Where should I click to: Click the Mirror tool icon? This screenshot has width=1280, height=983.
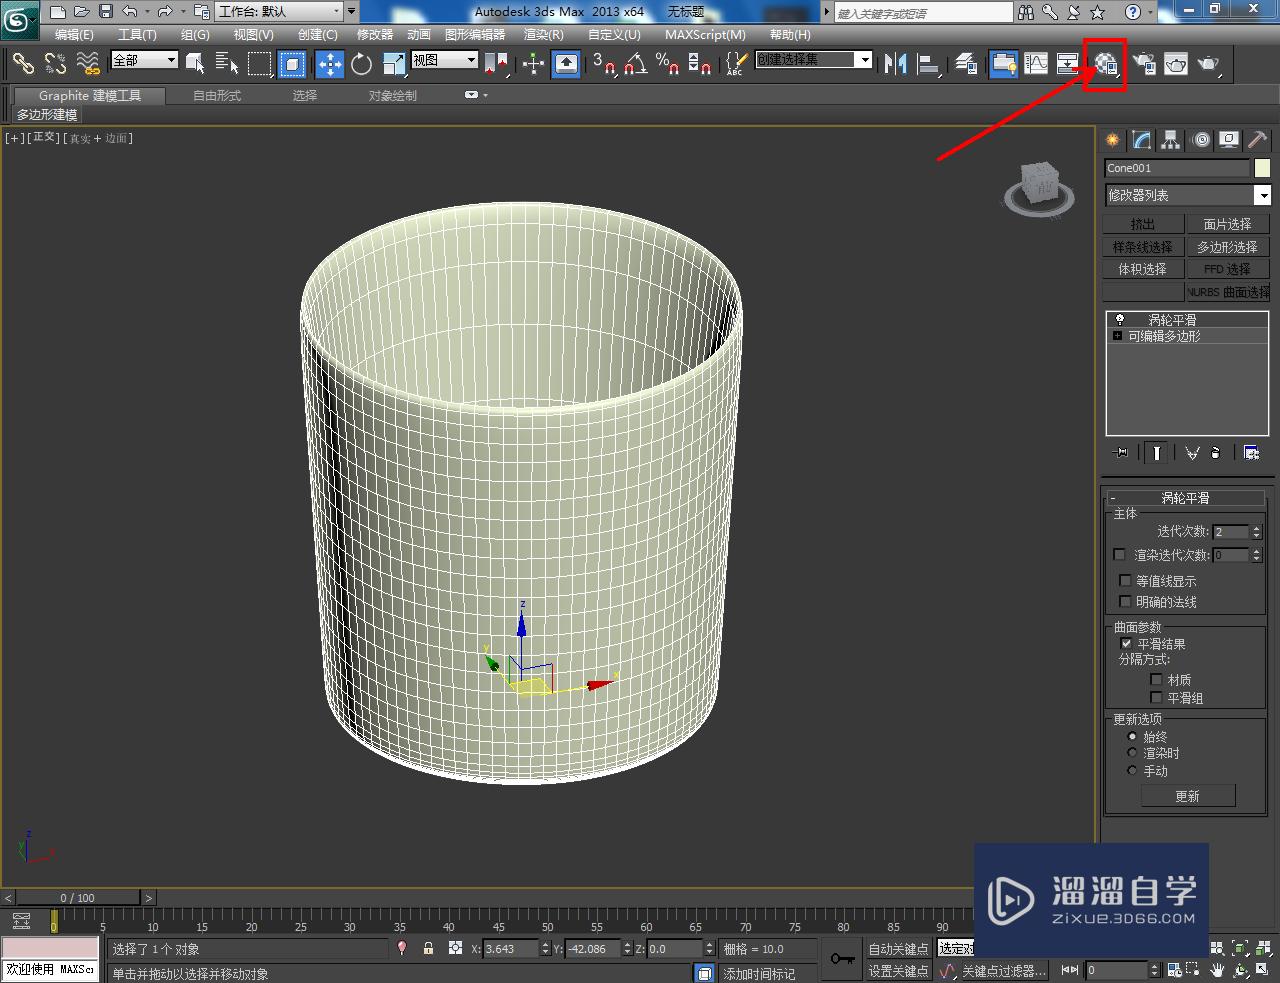point(896,64)
